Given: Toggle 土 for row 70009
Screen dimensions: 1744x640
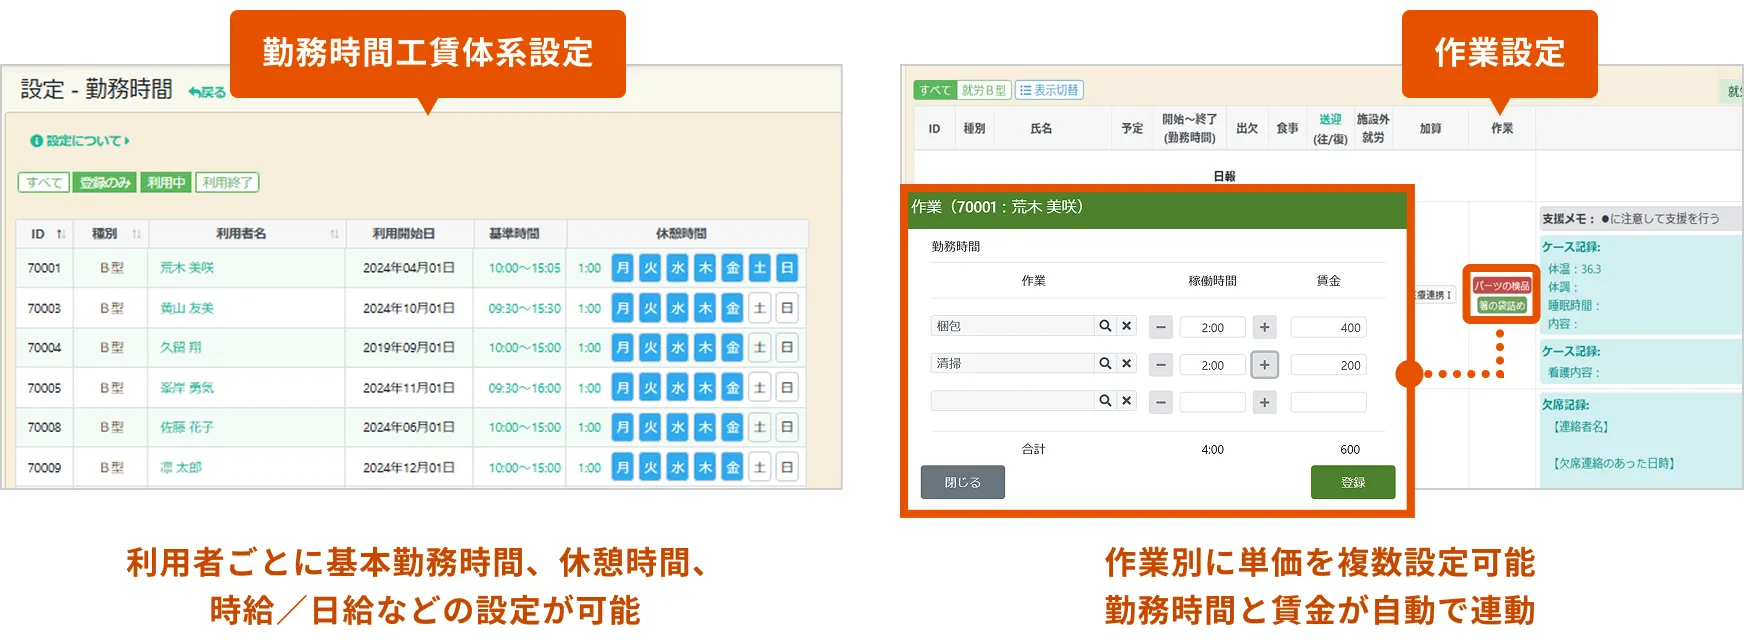Looking at the screenshot, I should [x=760, y=467].
